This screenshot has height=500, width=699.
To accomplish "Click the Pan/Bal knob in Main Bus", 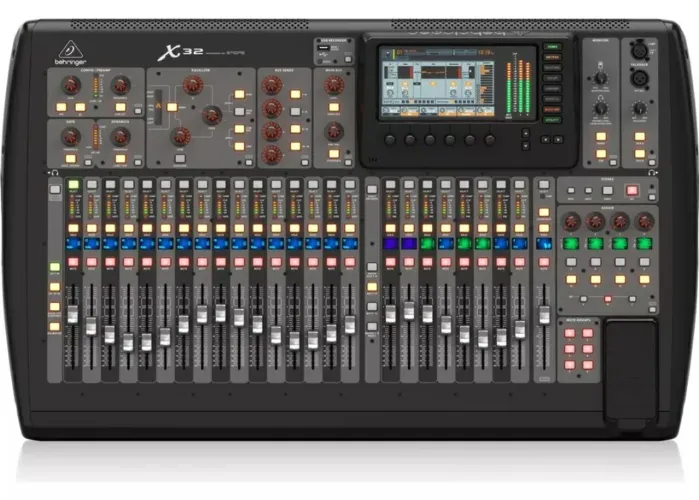I will (333, 131).
